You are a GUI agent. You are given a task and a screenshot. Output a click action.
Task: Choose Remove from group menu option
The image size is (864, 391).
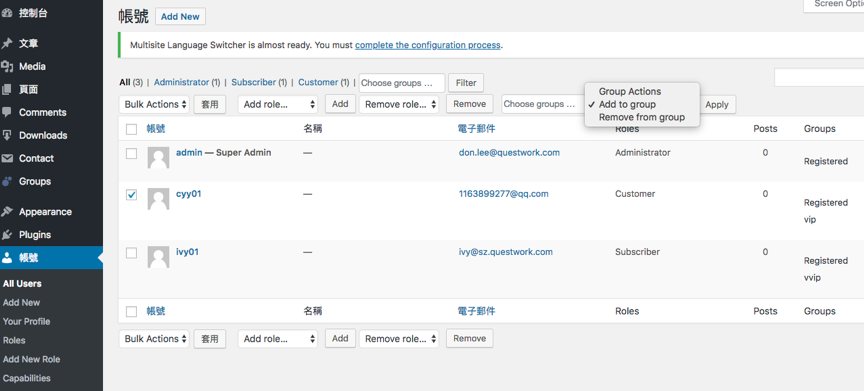(x=642, y=117)
